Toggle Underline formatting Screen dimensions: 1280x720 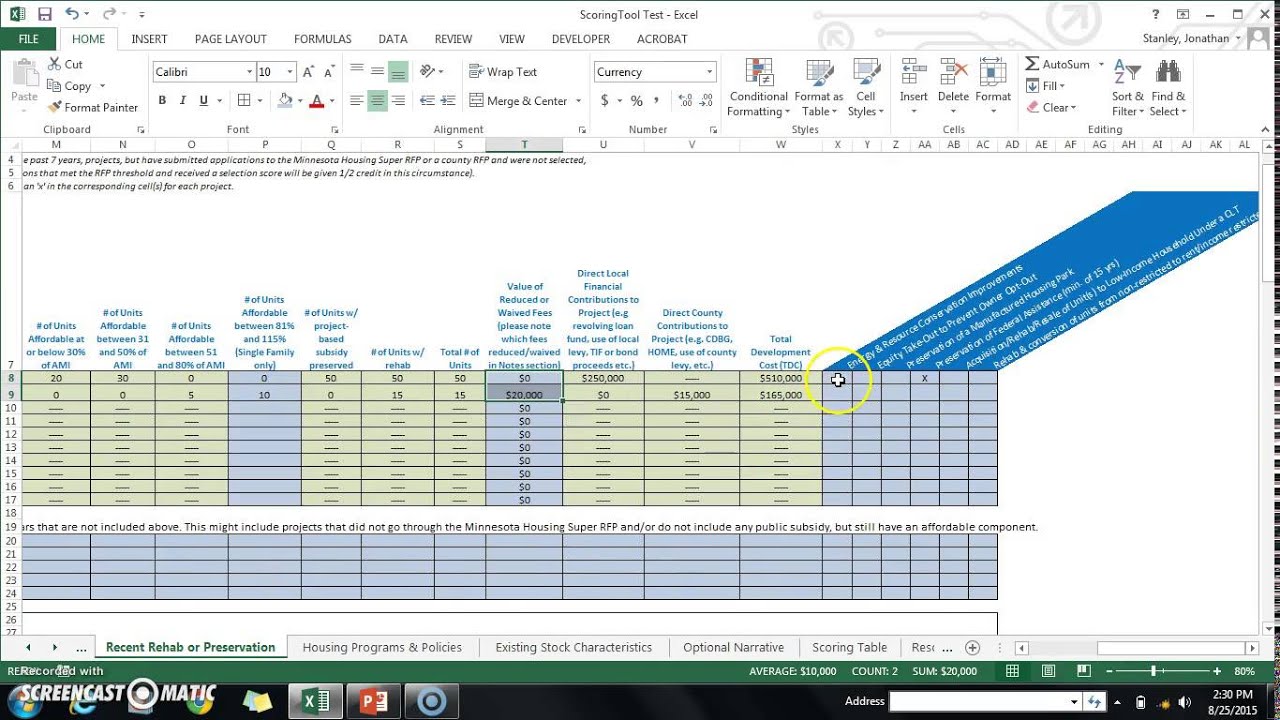point(204,101)
